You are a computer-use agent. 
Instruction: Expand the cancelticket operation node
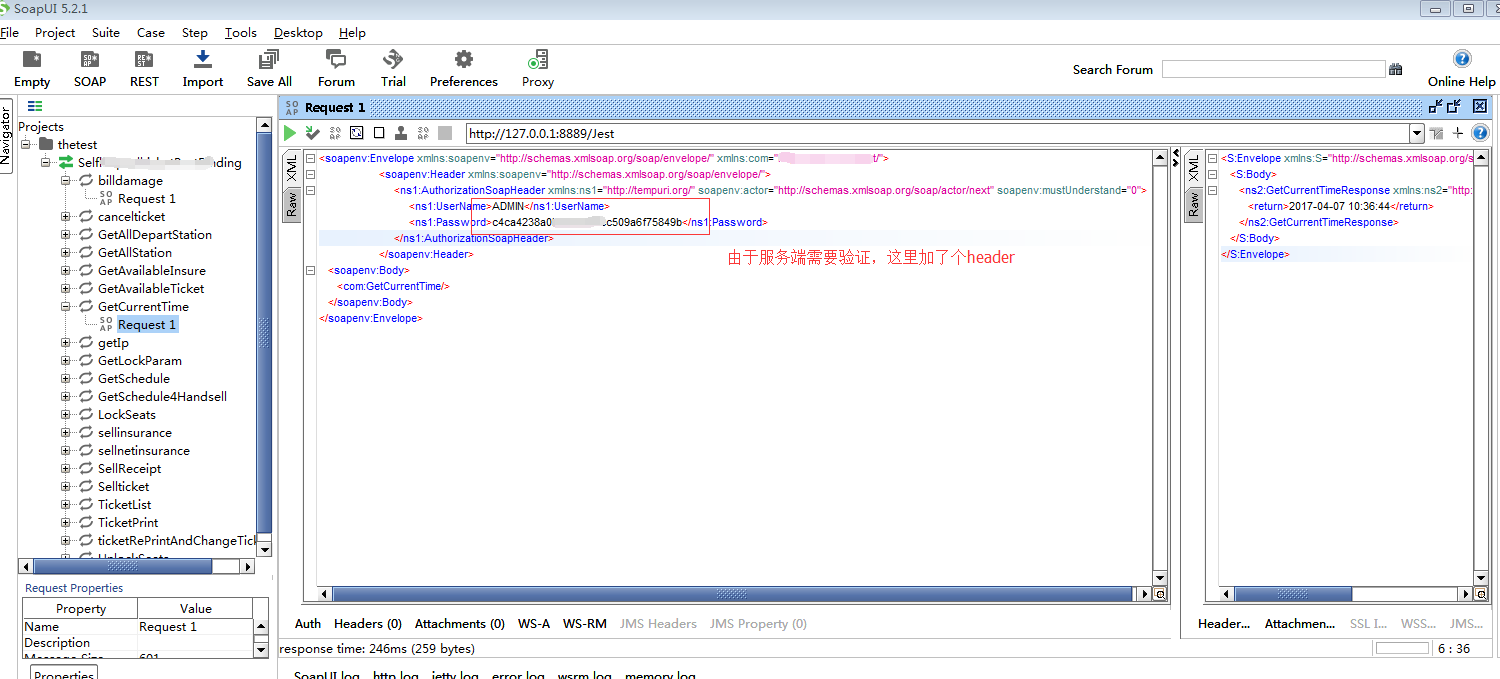click(66, 217)
